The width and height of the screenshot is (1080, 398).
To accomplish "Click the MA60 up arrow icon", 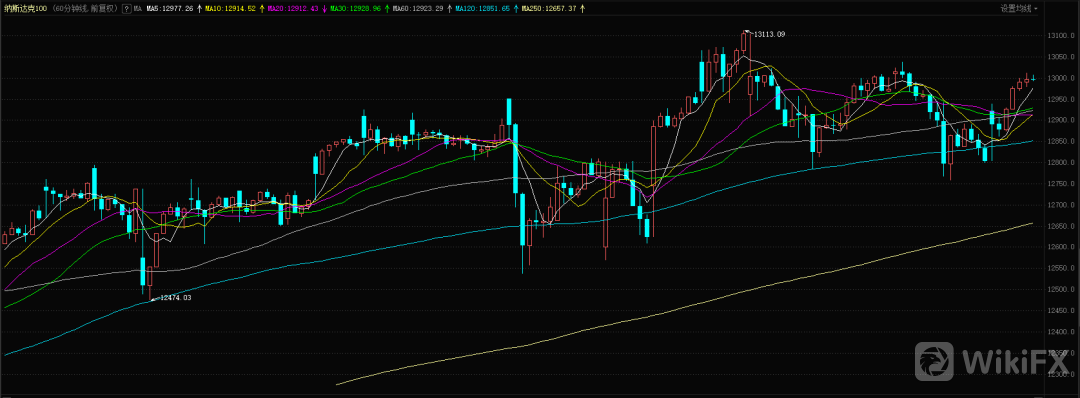I will click(x=449, y=8).
